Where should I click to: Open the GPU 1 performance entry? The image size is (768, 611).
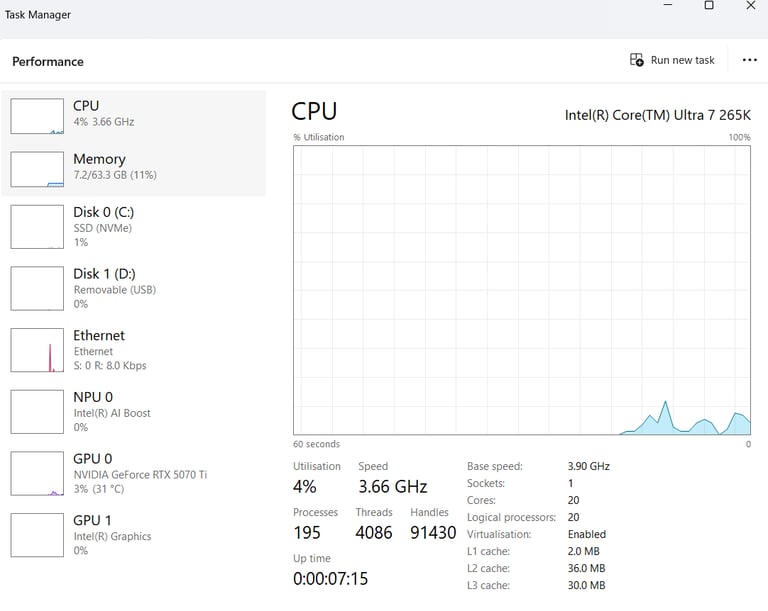coord(134,535)
